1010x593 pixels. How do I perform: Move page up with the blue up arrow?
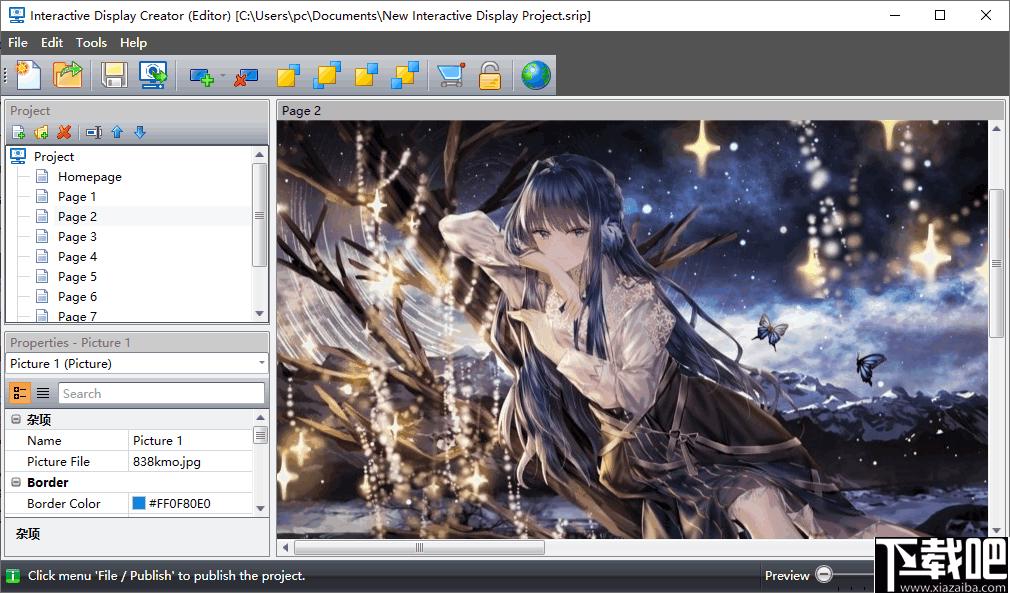pos(117,133)
